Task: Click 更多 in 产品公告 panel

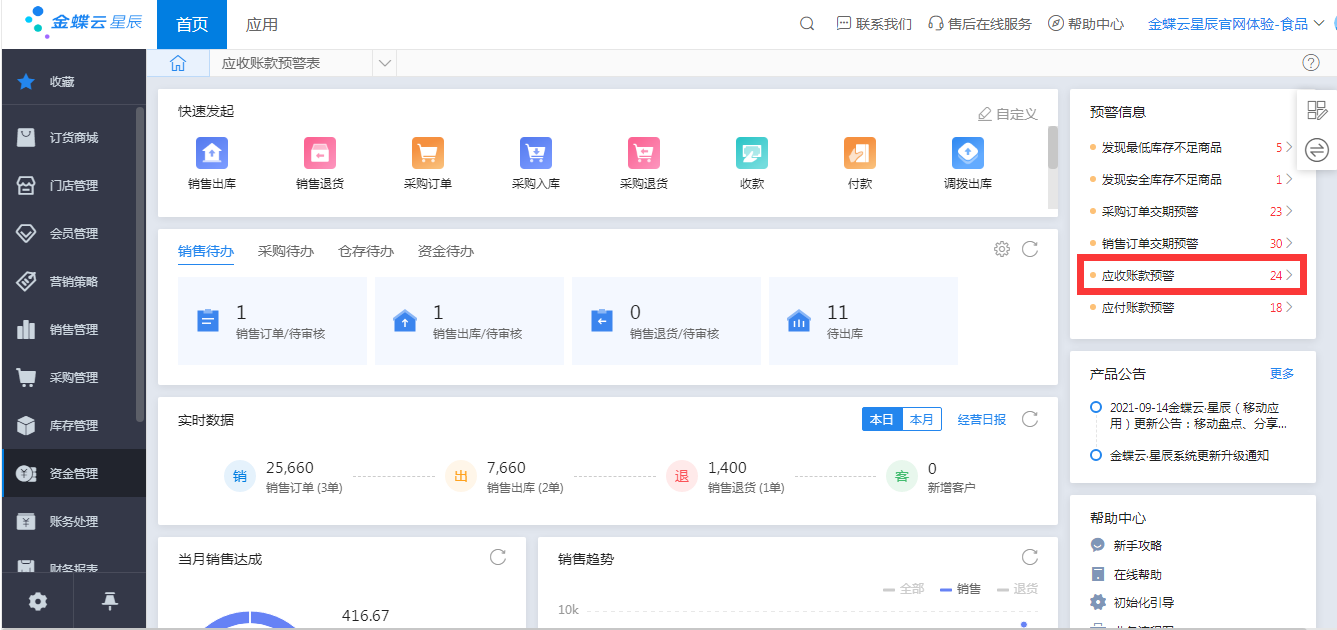Action: coord(1281,374)
